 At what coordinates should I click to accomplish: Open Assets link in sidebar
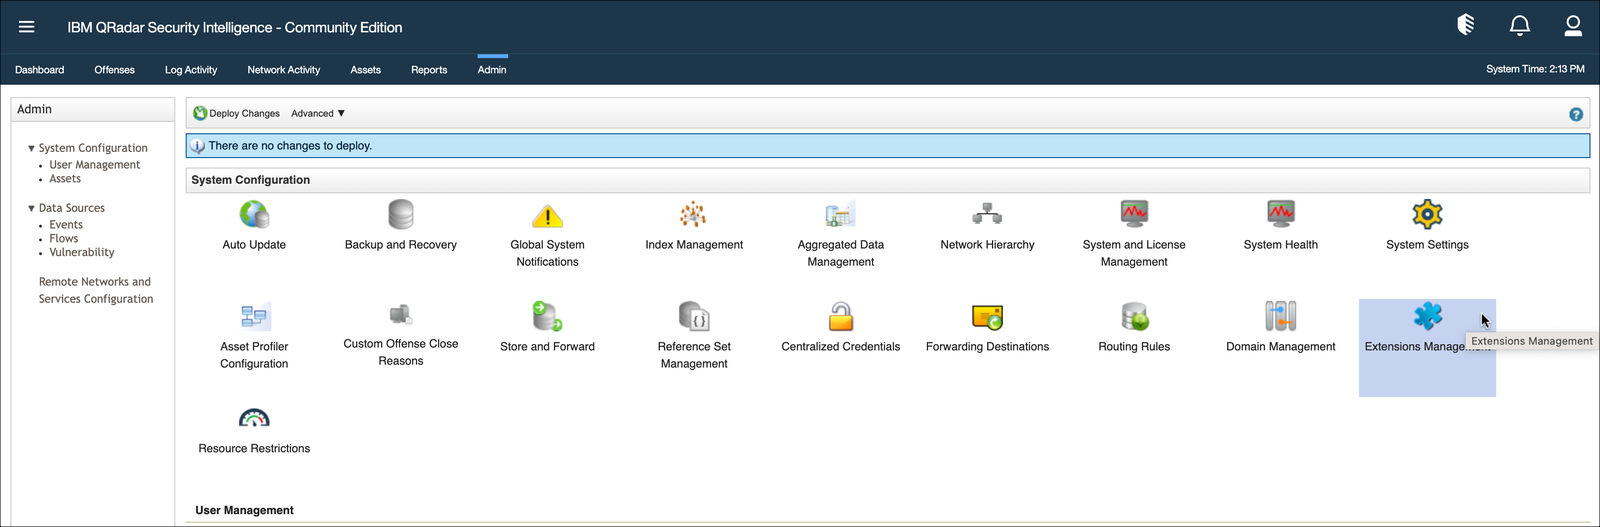point(65,179)
